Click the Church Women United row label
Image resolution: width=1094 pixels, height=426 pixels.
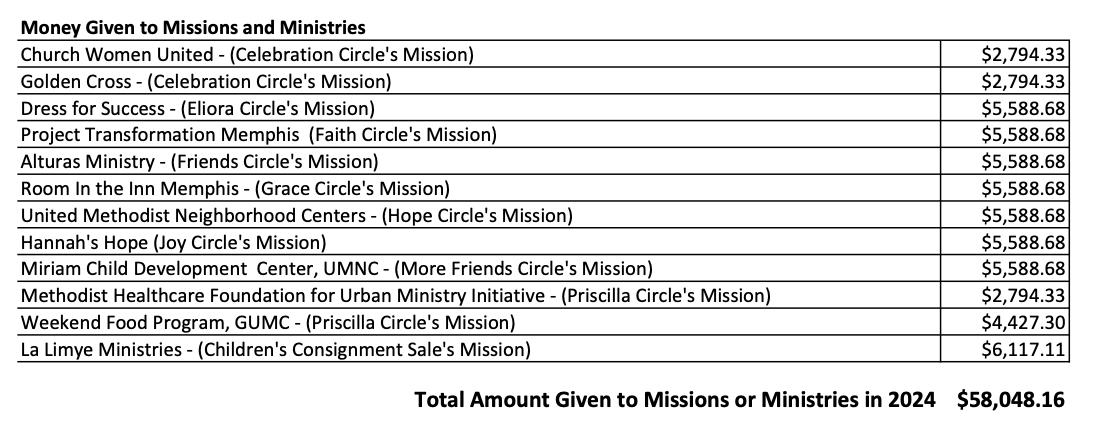point(247,54)
